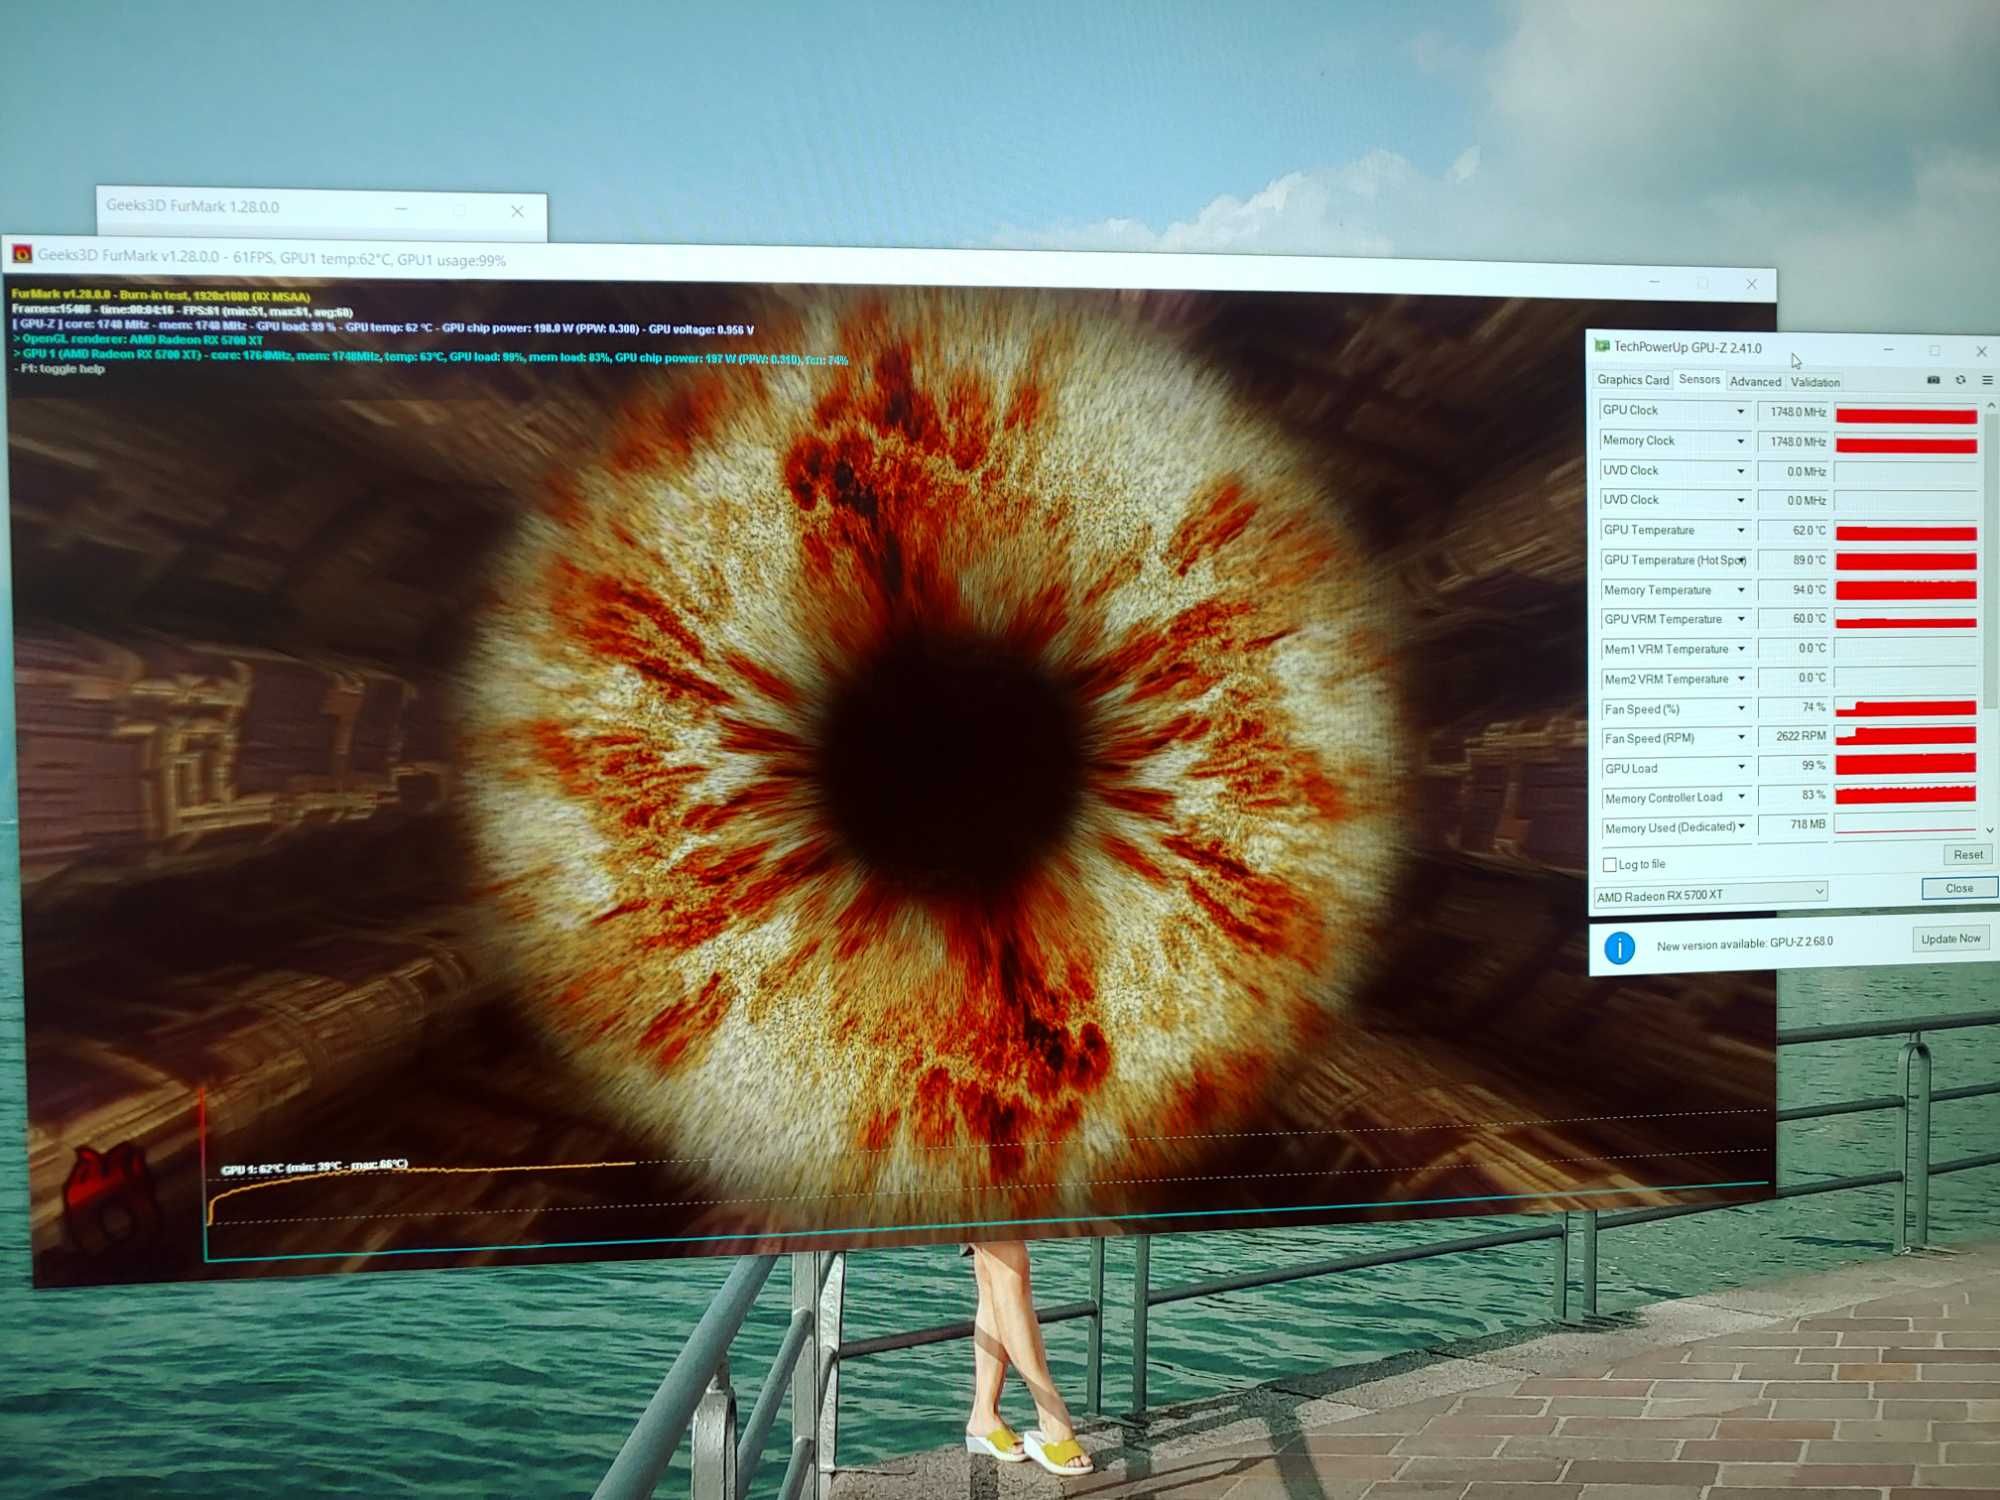Click the FurMark title bar app icon

(22, 254)
